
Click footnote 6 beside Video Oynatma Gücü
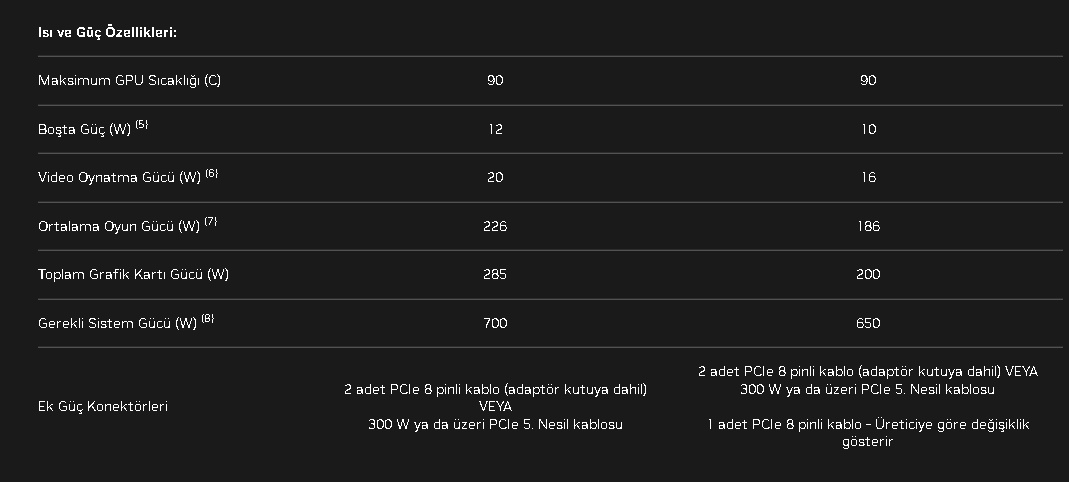(211, 173)
